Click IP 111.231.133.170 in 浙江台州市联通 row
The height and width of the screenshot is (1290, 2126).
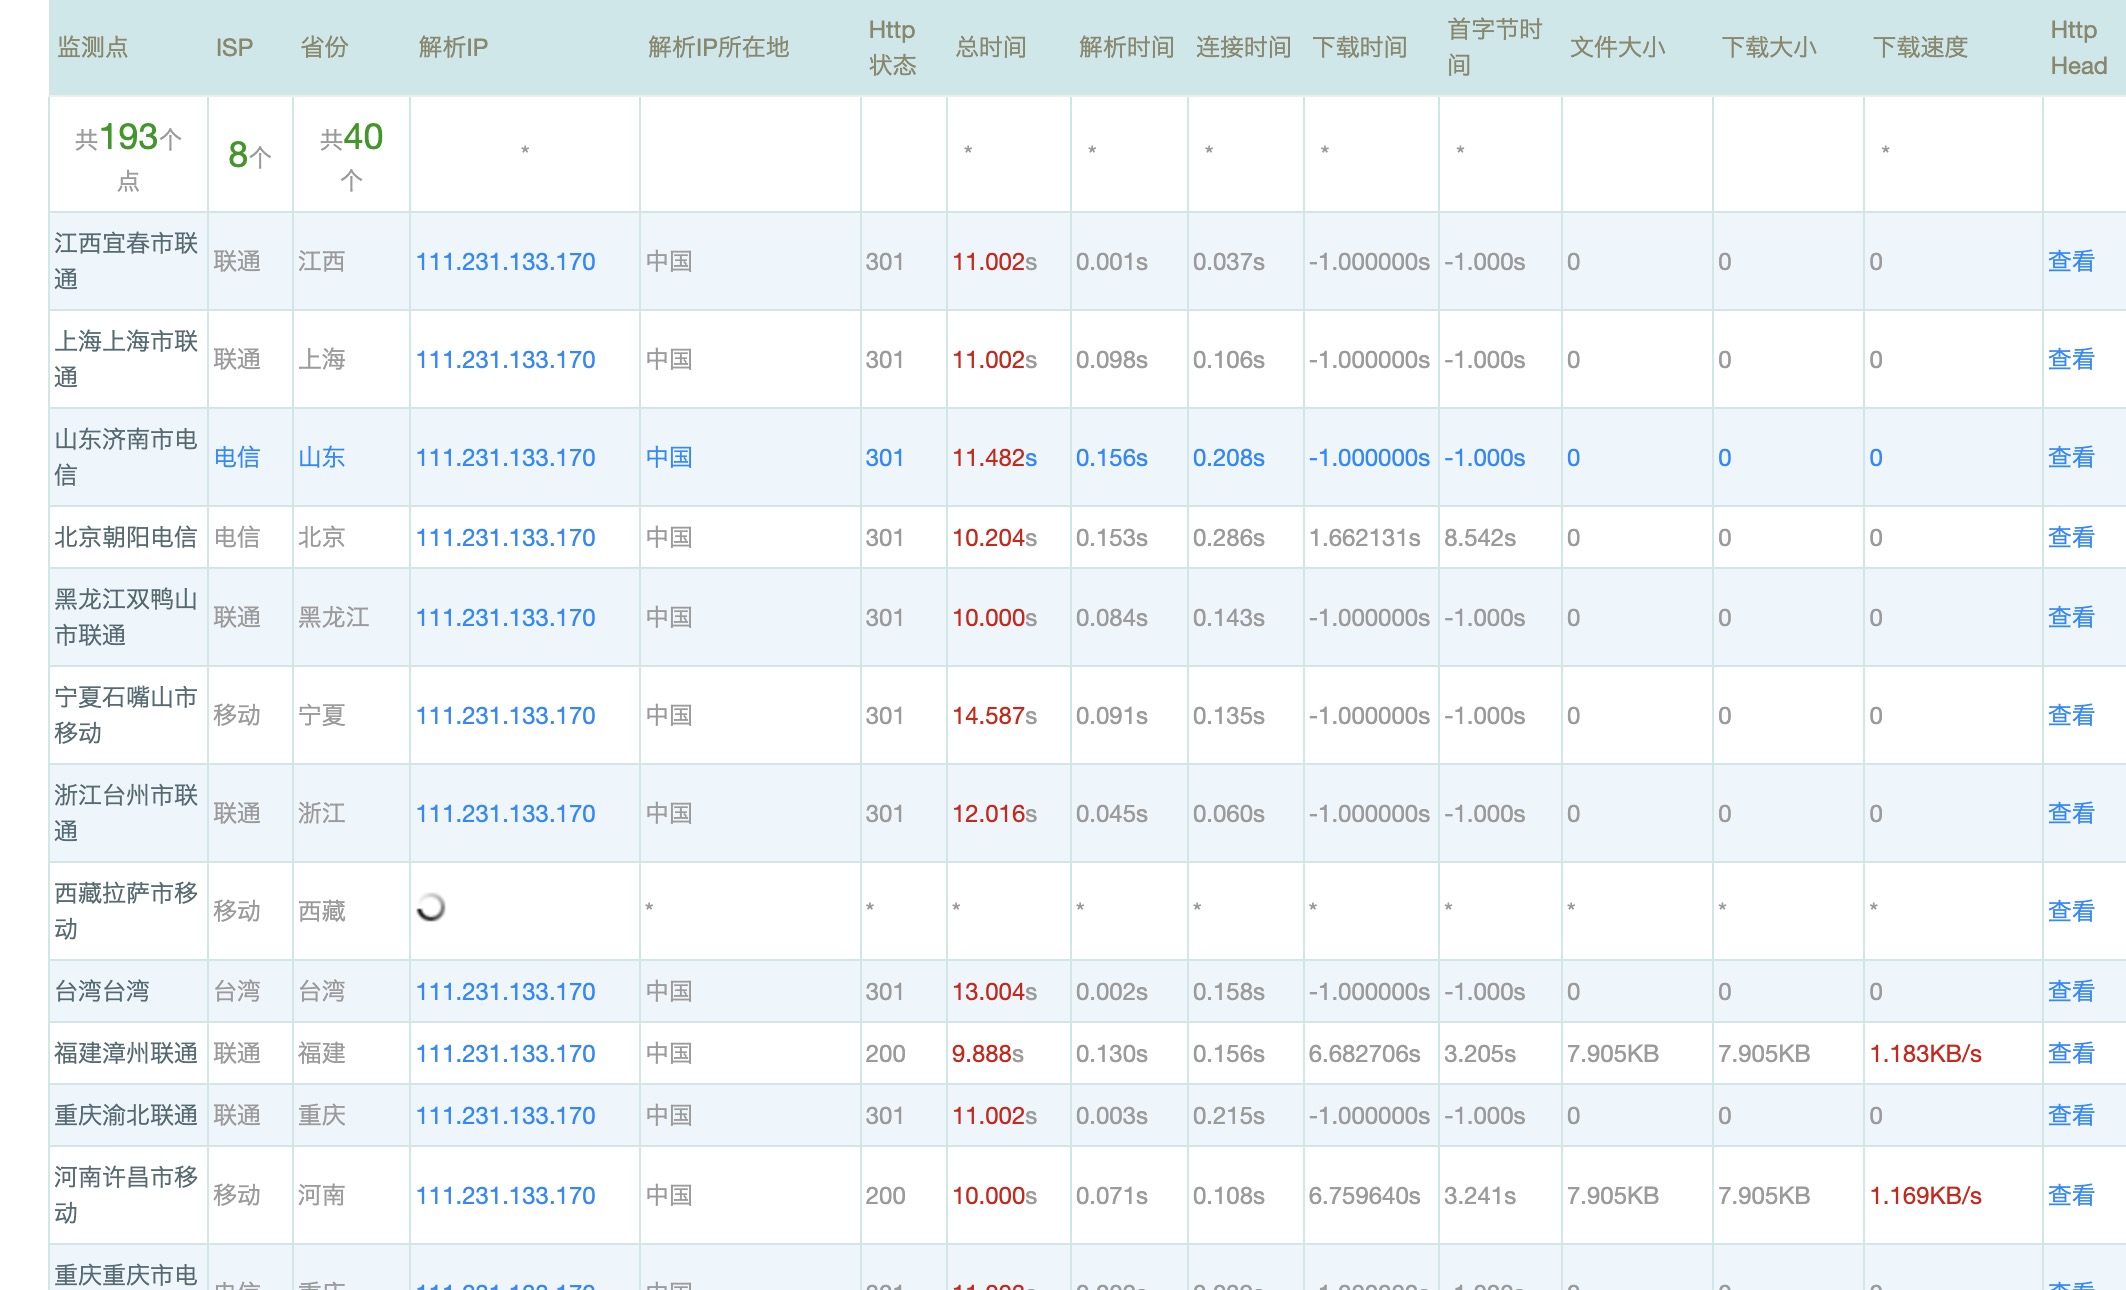(505, 813)
